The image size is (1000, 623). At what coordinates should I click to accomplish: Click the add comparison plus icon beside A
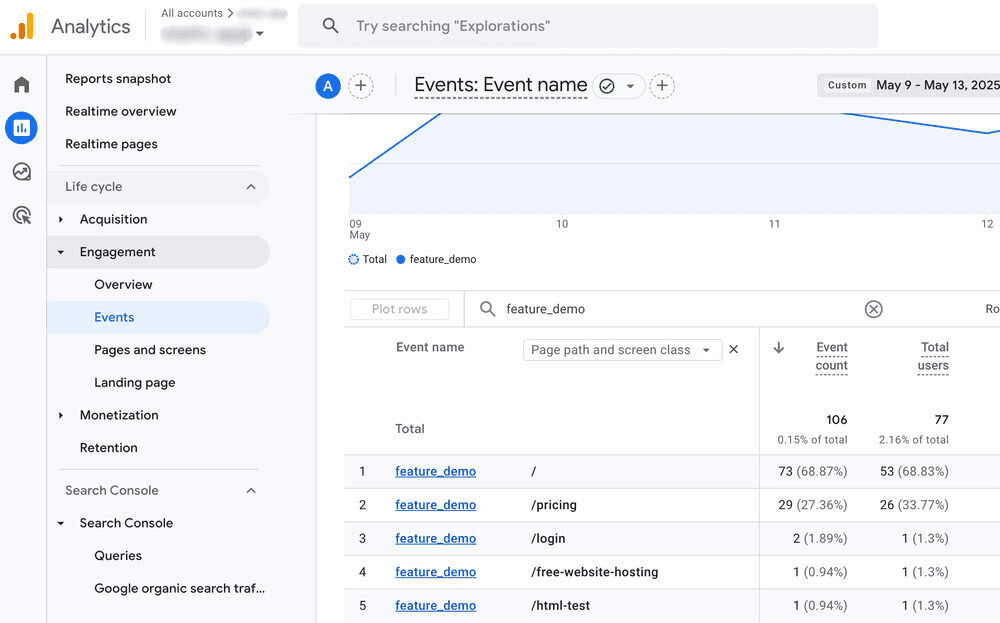(x=361, y=86)
